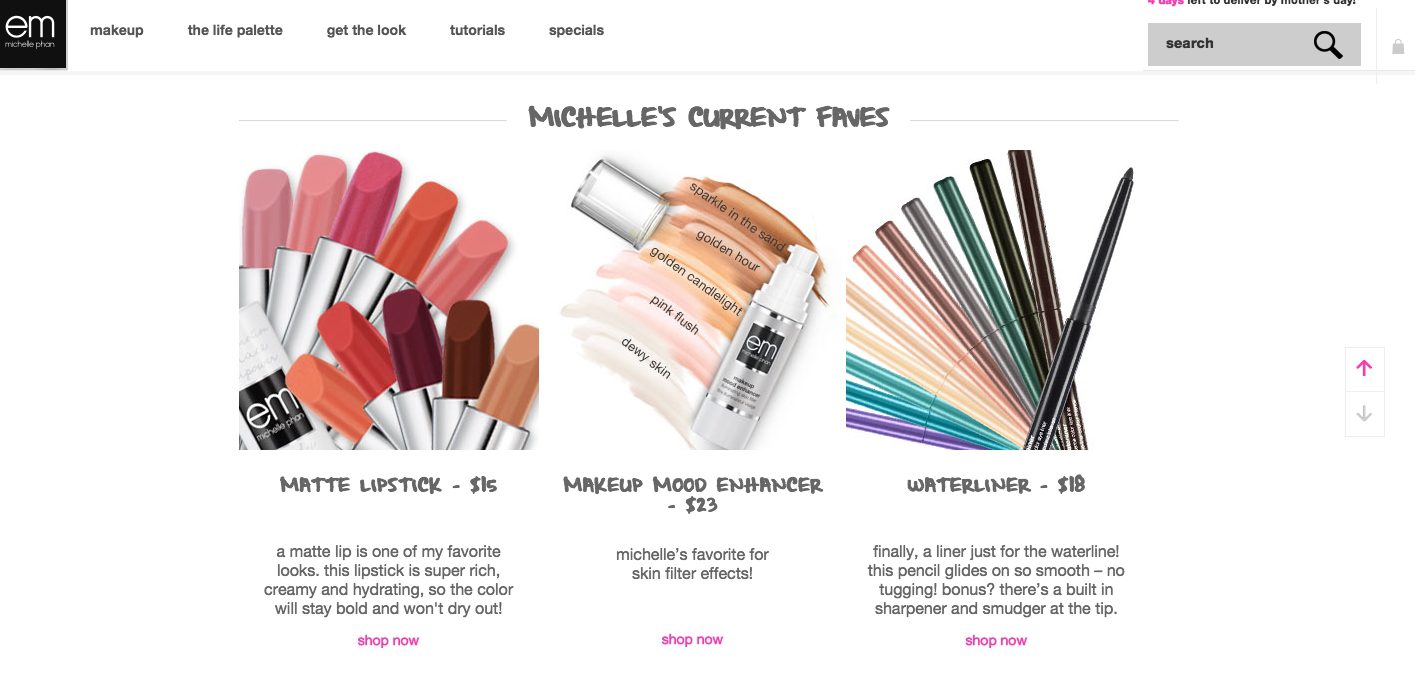
Task: Click the em michelle phan logo
Action: [x=33, y=34]
